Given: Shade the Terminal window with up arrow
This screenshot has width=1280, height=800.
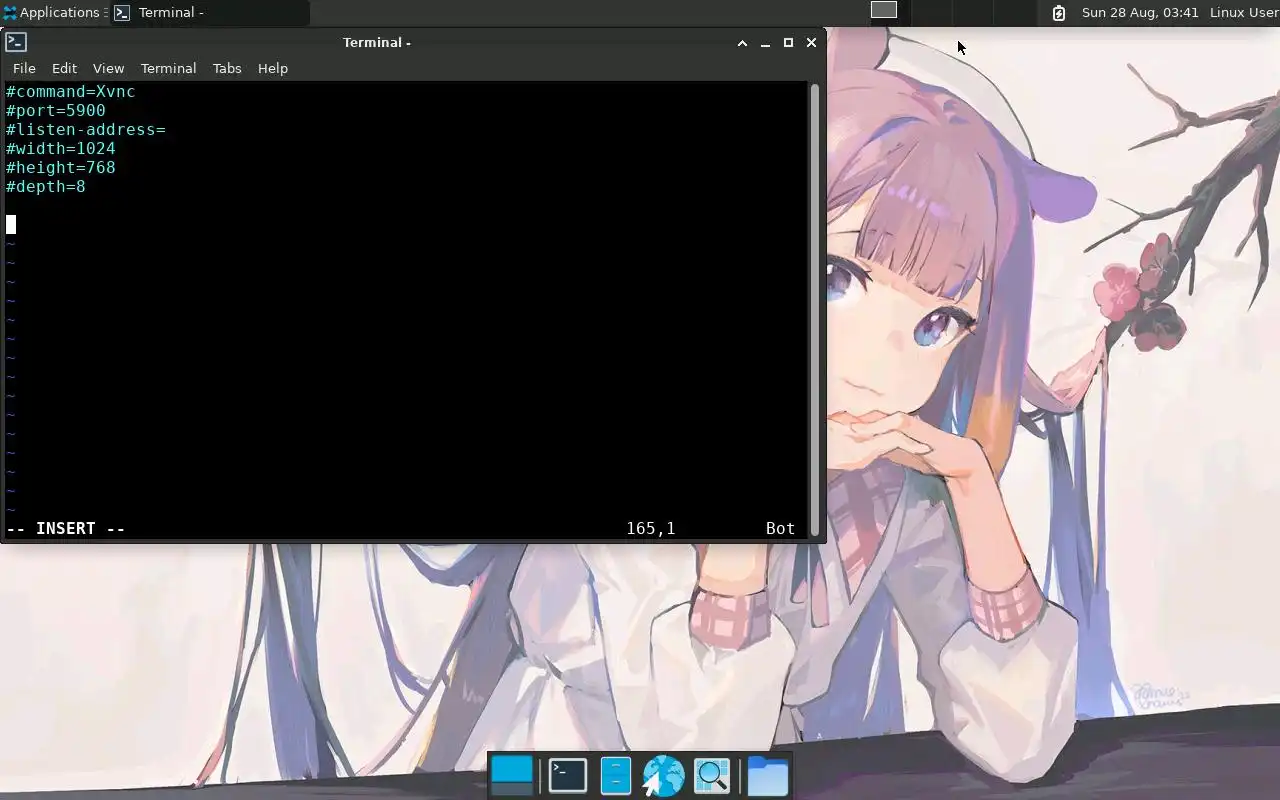Looking at the screenshot, I should coord(742,43).
